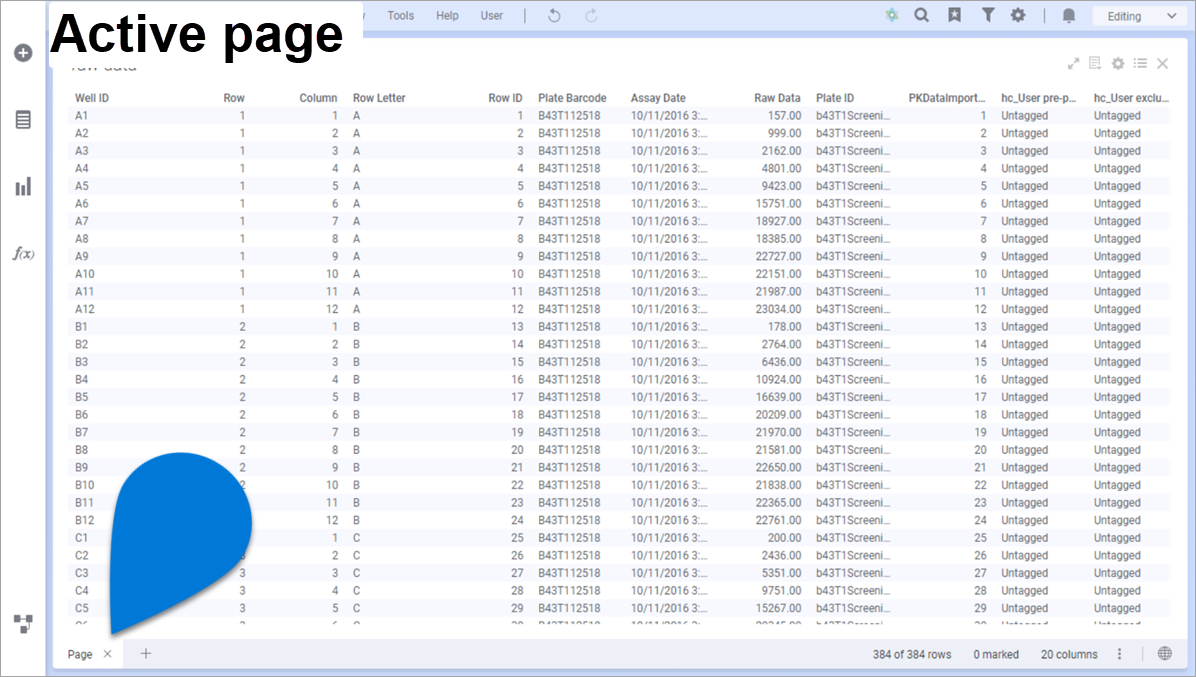Click the undo arrow in the toolbar
Image resolution: width=1196 pixels, height=677 pixels.
pyautogui.click(x=555, y=15)
